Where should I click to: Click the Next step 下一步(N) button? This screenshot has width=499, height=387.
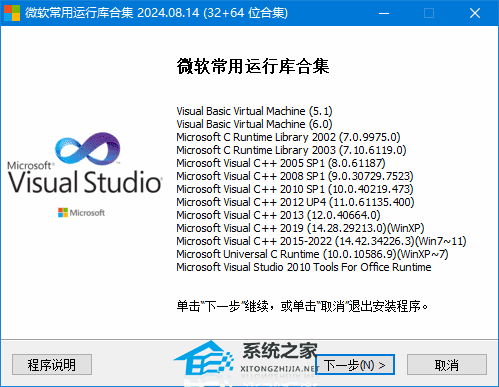pyautogui.click(x=355, y=365)
